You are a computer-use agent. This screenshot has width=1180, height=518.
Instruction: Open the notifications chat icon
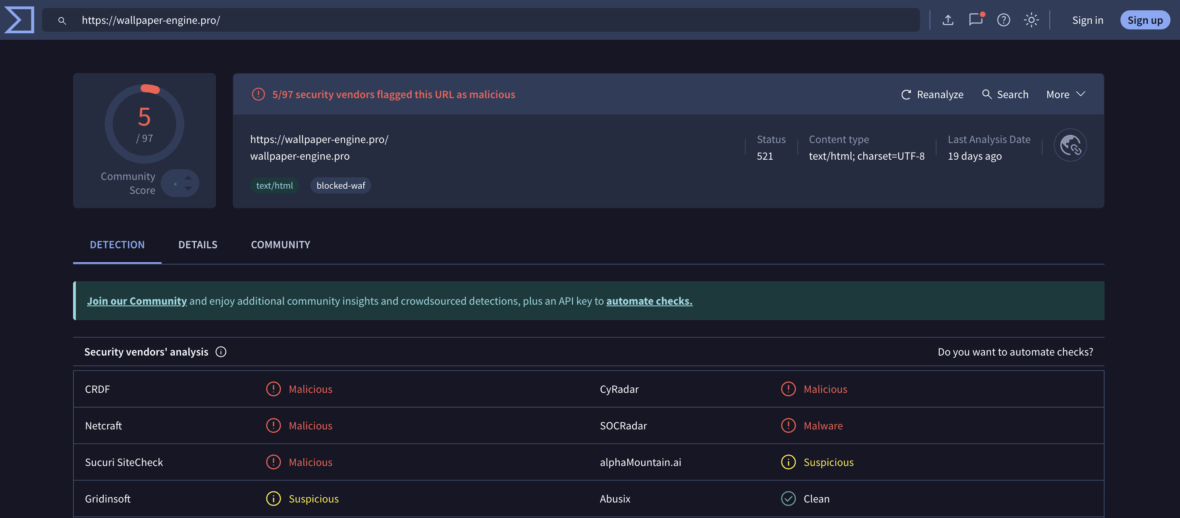pos(976,20)
